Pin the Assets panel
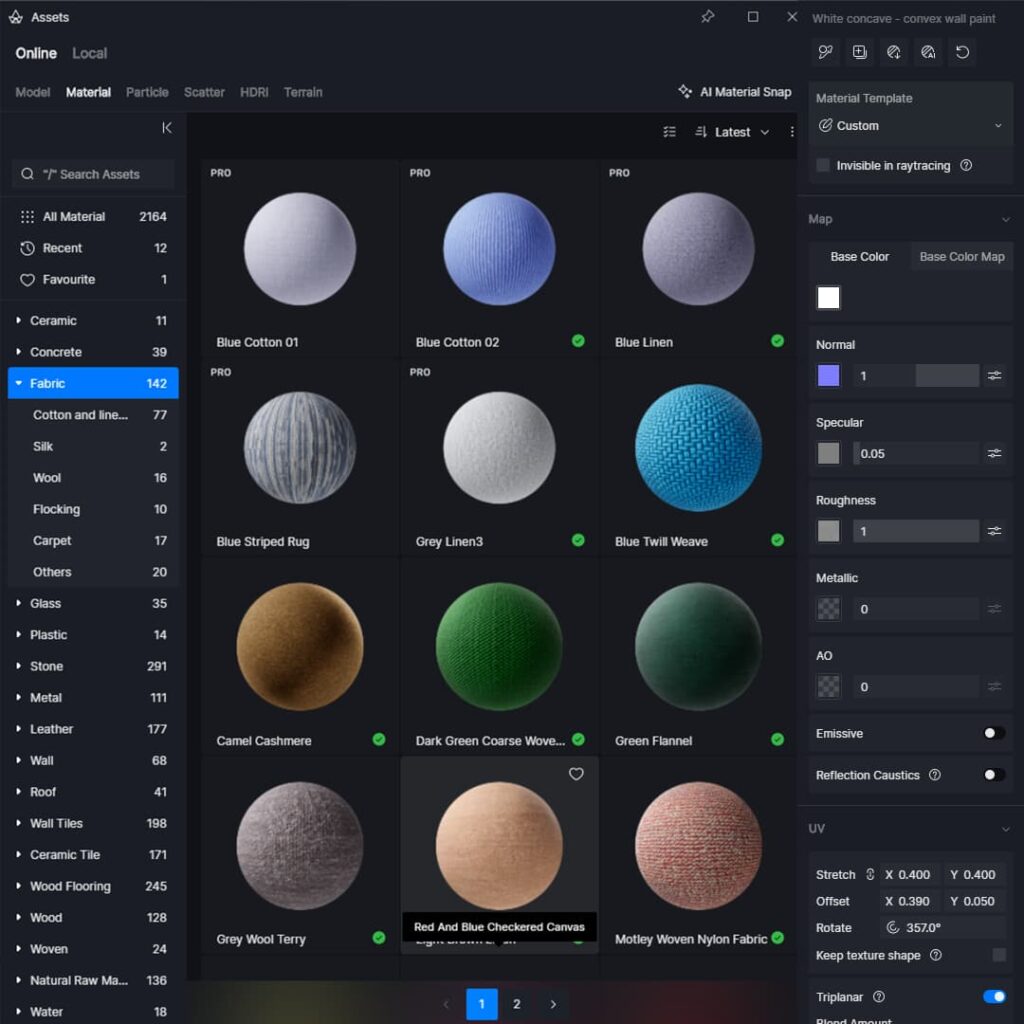The width and height of the screenshot is (1024, 1024). click(708, 17)
